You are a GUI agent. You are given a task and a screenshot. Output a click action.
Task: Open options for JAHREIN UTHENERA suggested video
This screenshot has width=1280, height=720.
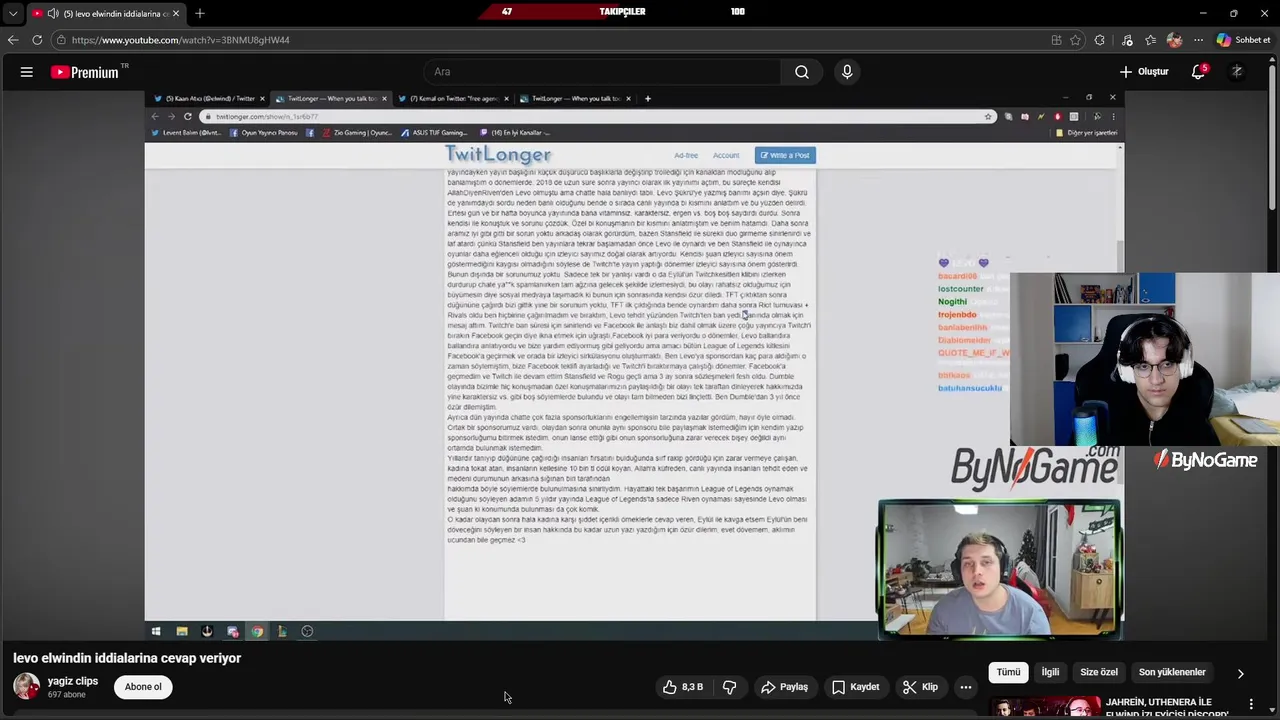pos(1251,705)
